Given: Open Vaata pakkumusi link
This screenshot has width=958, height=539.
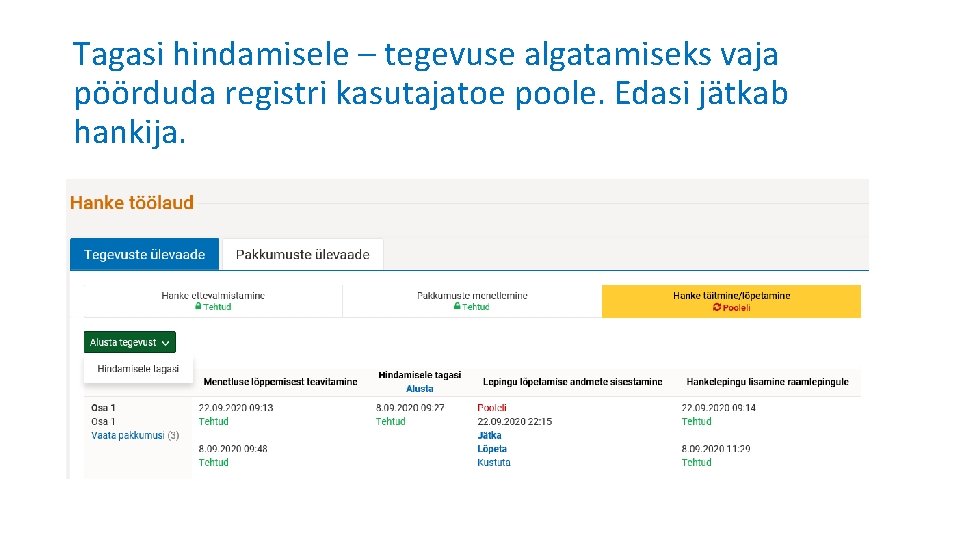Looking at the screenshot, I should (134, 435).
